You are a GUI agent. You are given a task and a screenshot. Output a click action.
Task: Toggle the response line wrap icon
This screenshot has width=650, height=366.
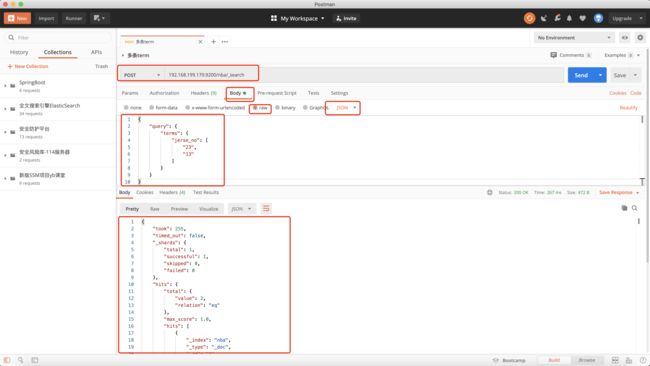pyautogui.click(x=266, y=208)
